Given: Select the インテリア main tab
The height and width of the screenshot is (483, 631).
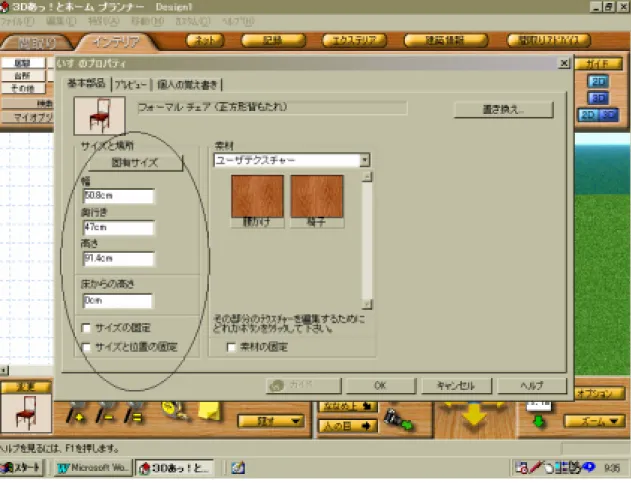Looking at the screenshot, I should pyautogui.click(x=117, y=42).
